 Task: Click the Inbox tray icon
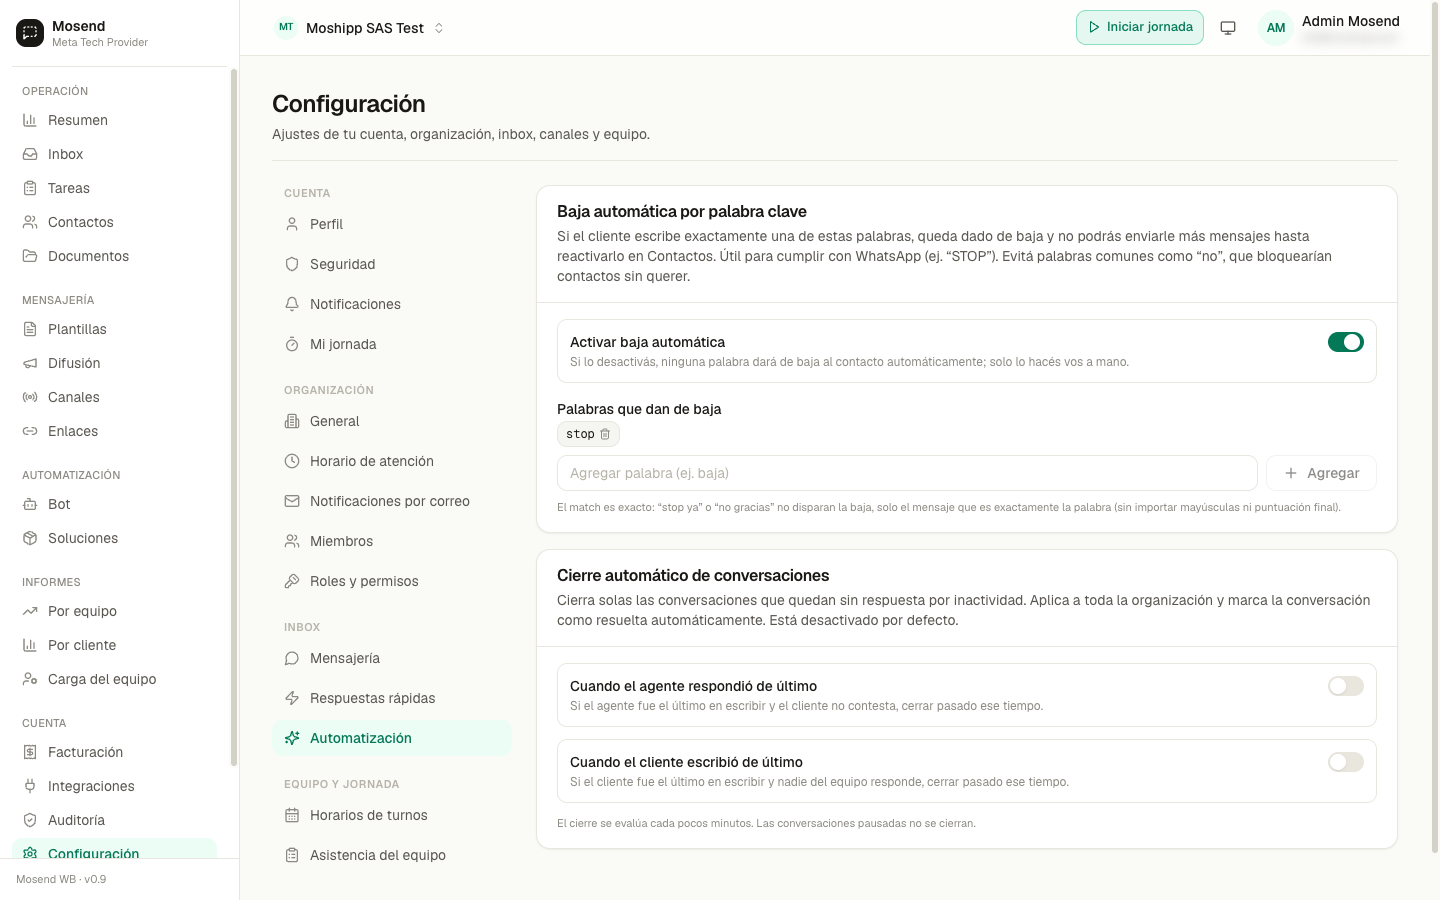[x=30, y=154]
